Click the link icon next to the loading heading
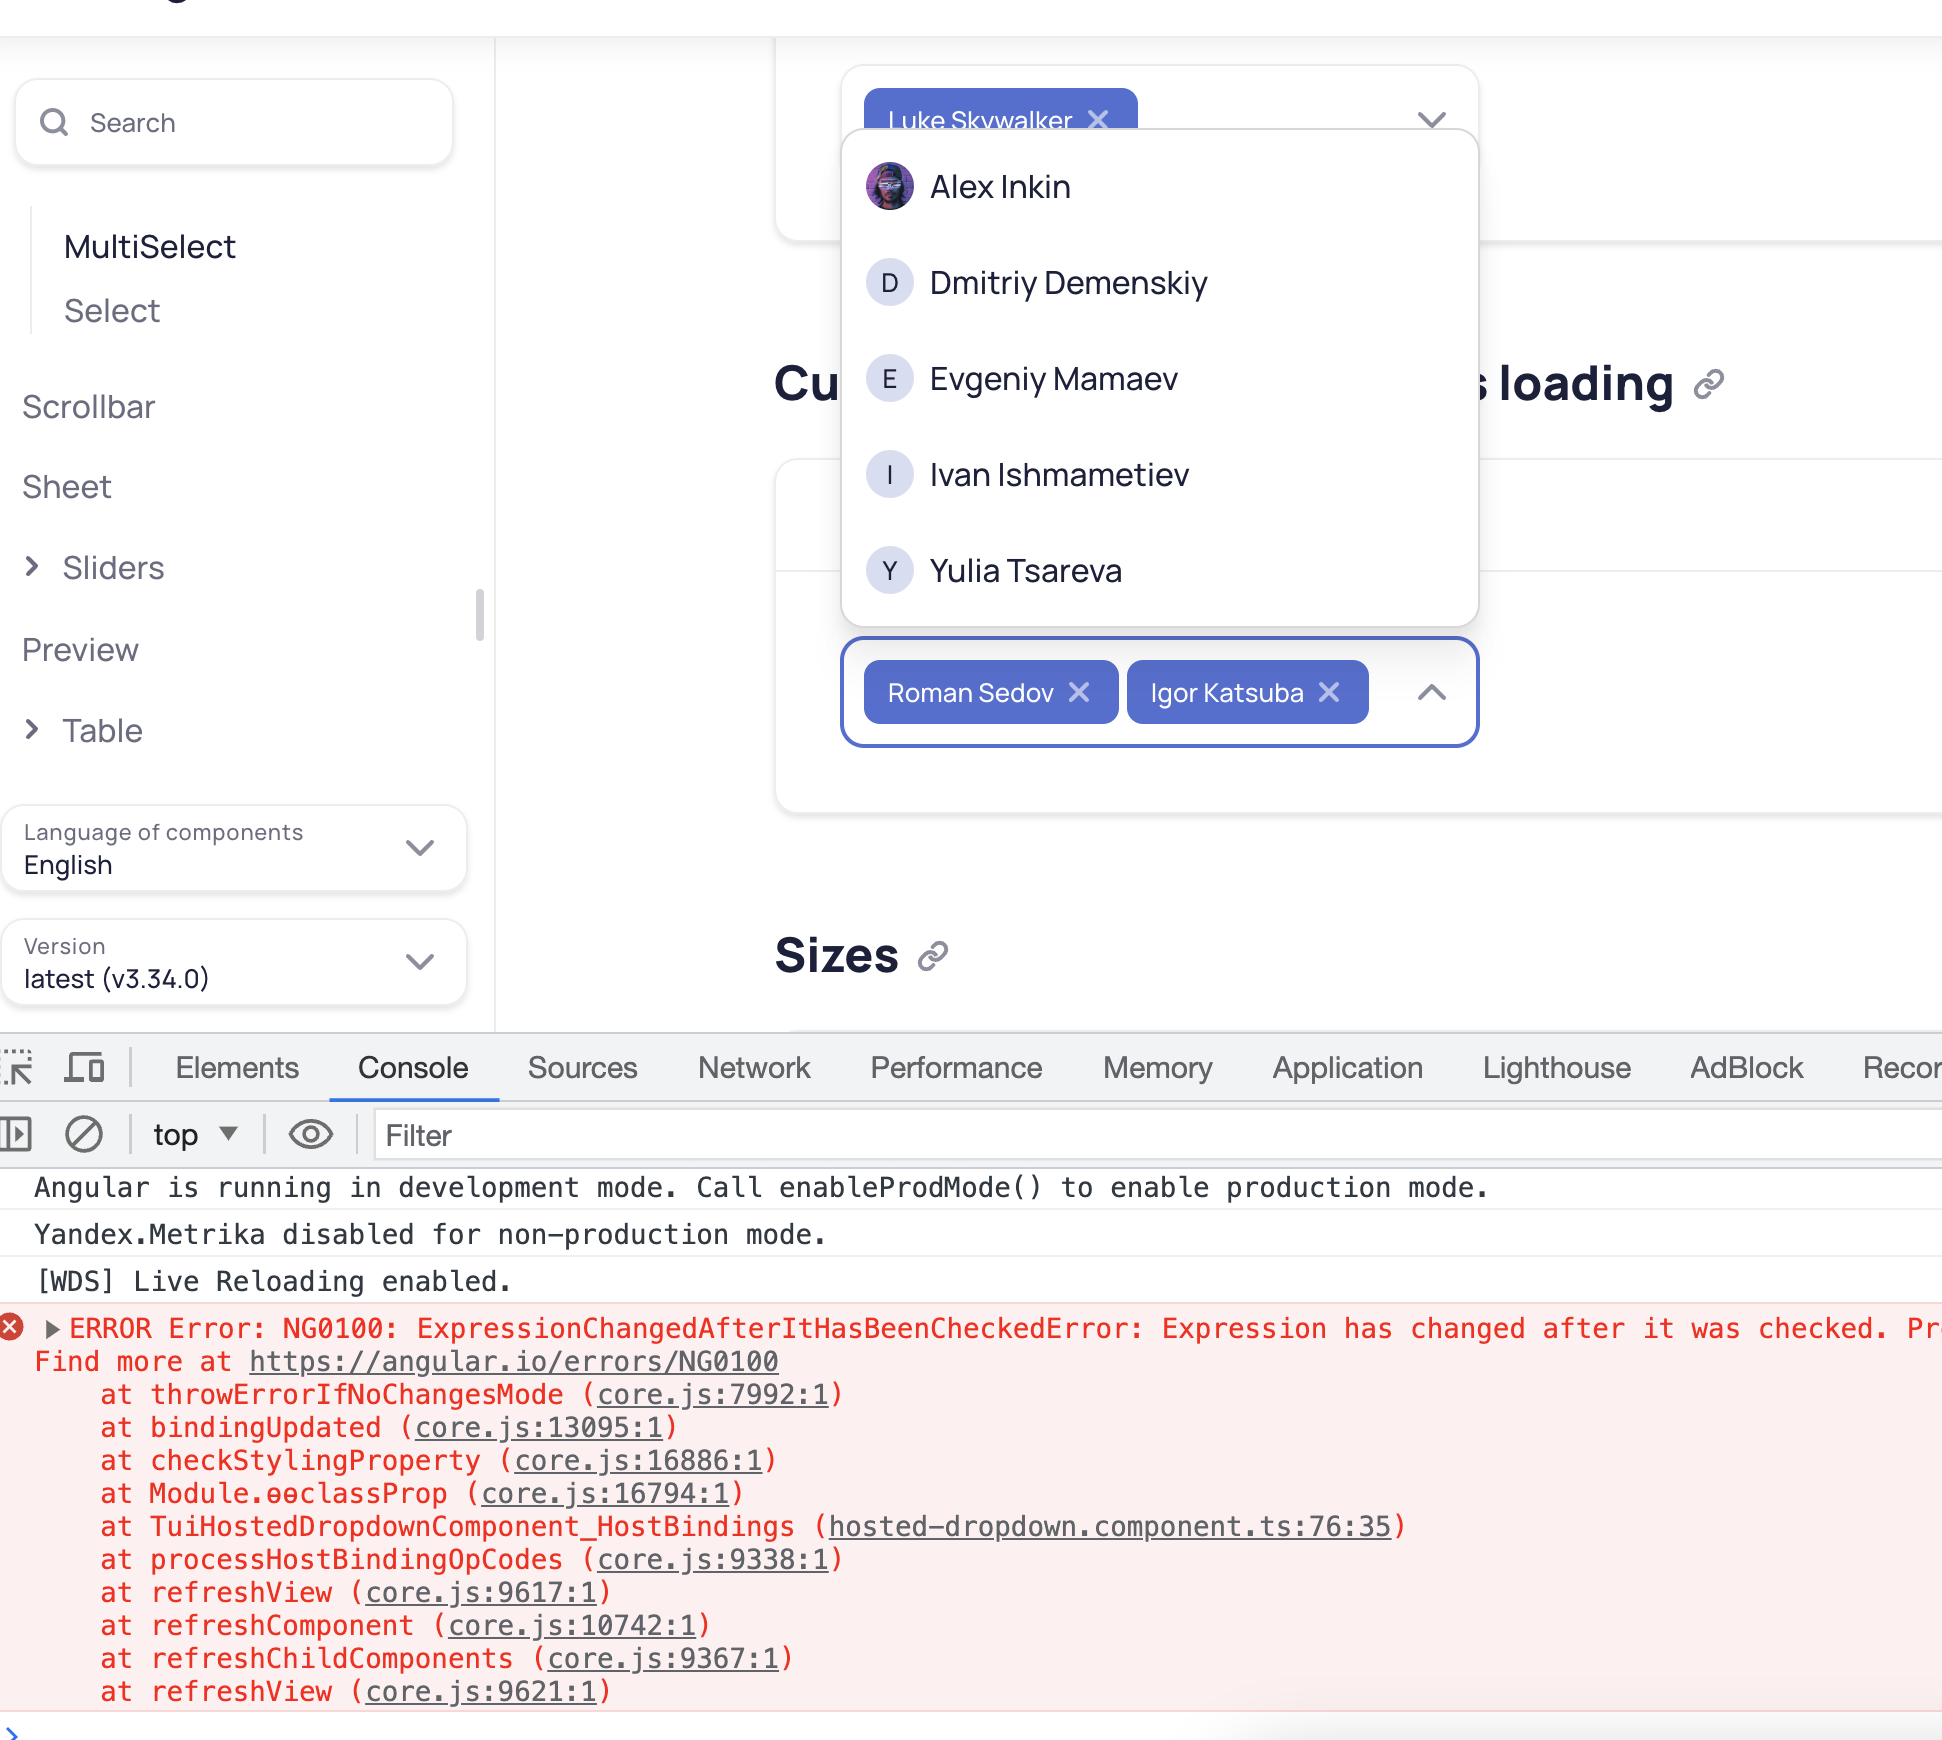 pos(1708,384)
